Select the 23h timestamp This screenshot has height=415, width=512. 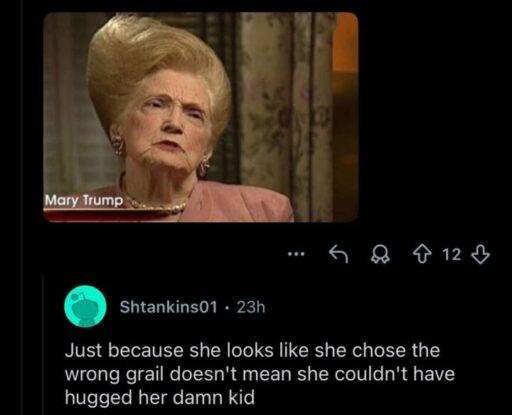click(x=251, y=307)
